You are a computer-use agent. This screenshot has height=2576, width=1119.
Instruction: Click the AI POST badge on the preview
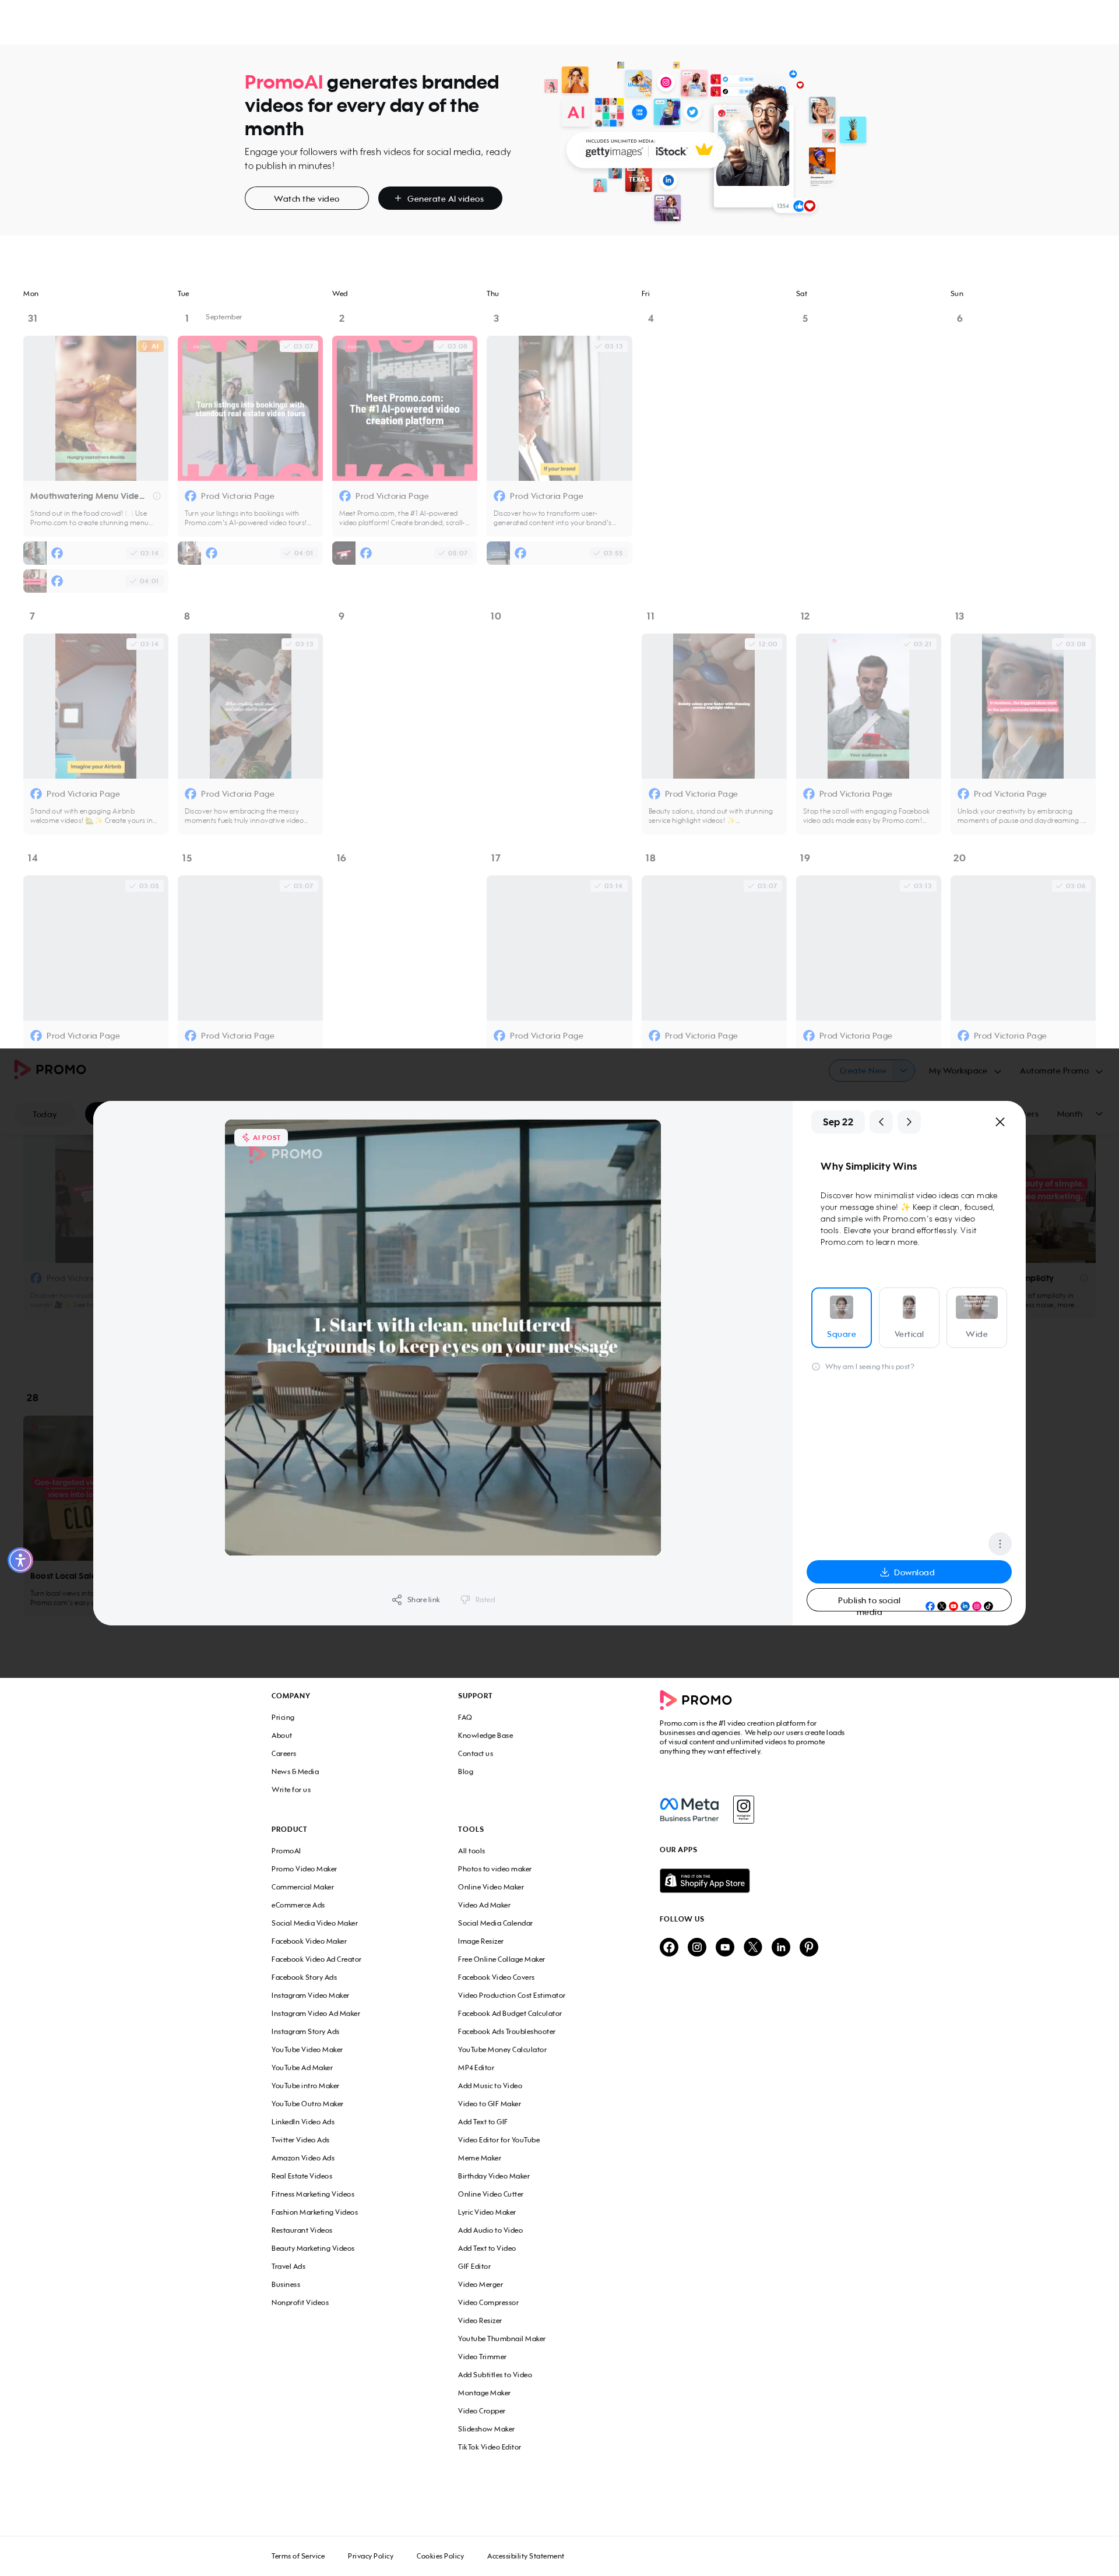click(261, 1137)
